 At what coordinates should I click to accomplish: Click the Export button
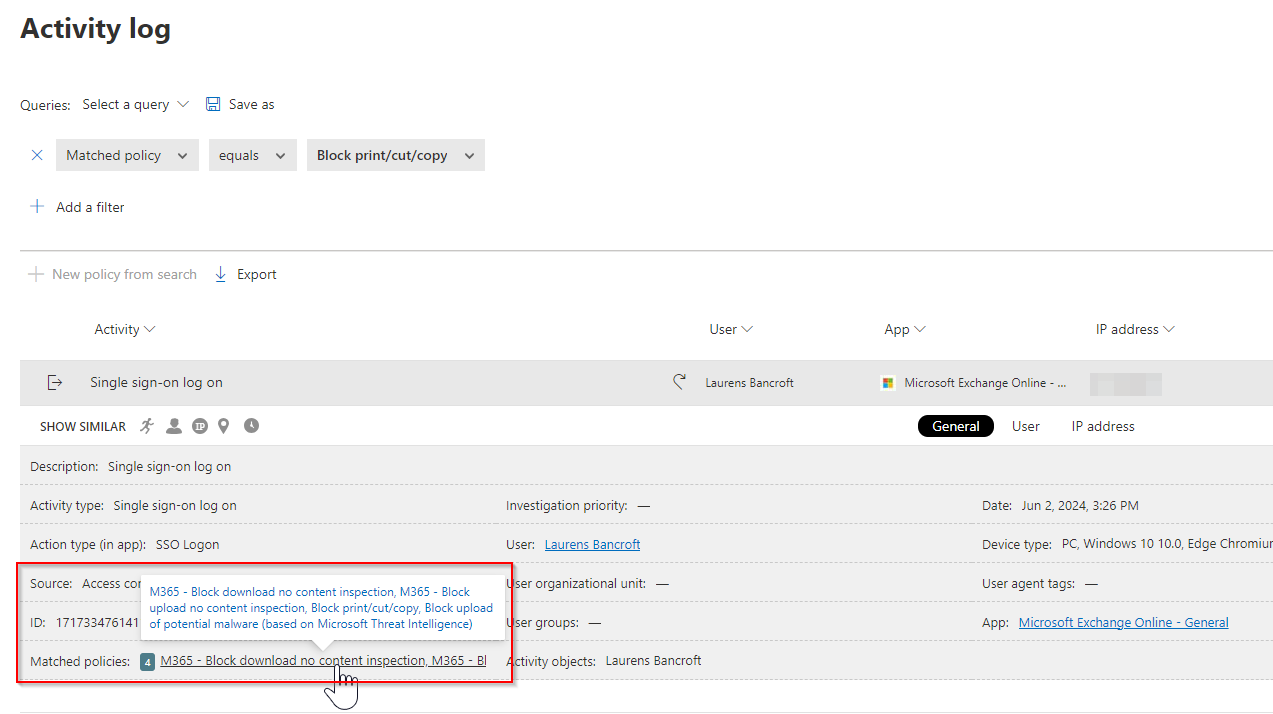[246, 274]
